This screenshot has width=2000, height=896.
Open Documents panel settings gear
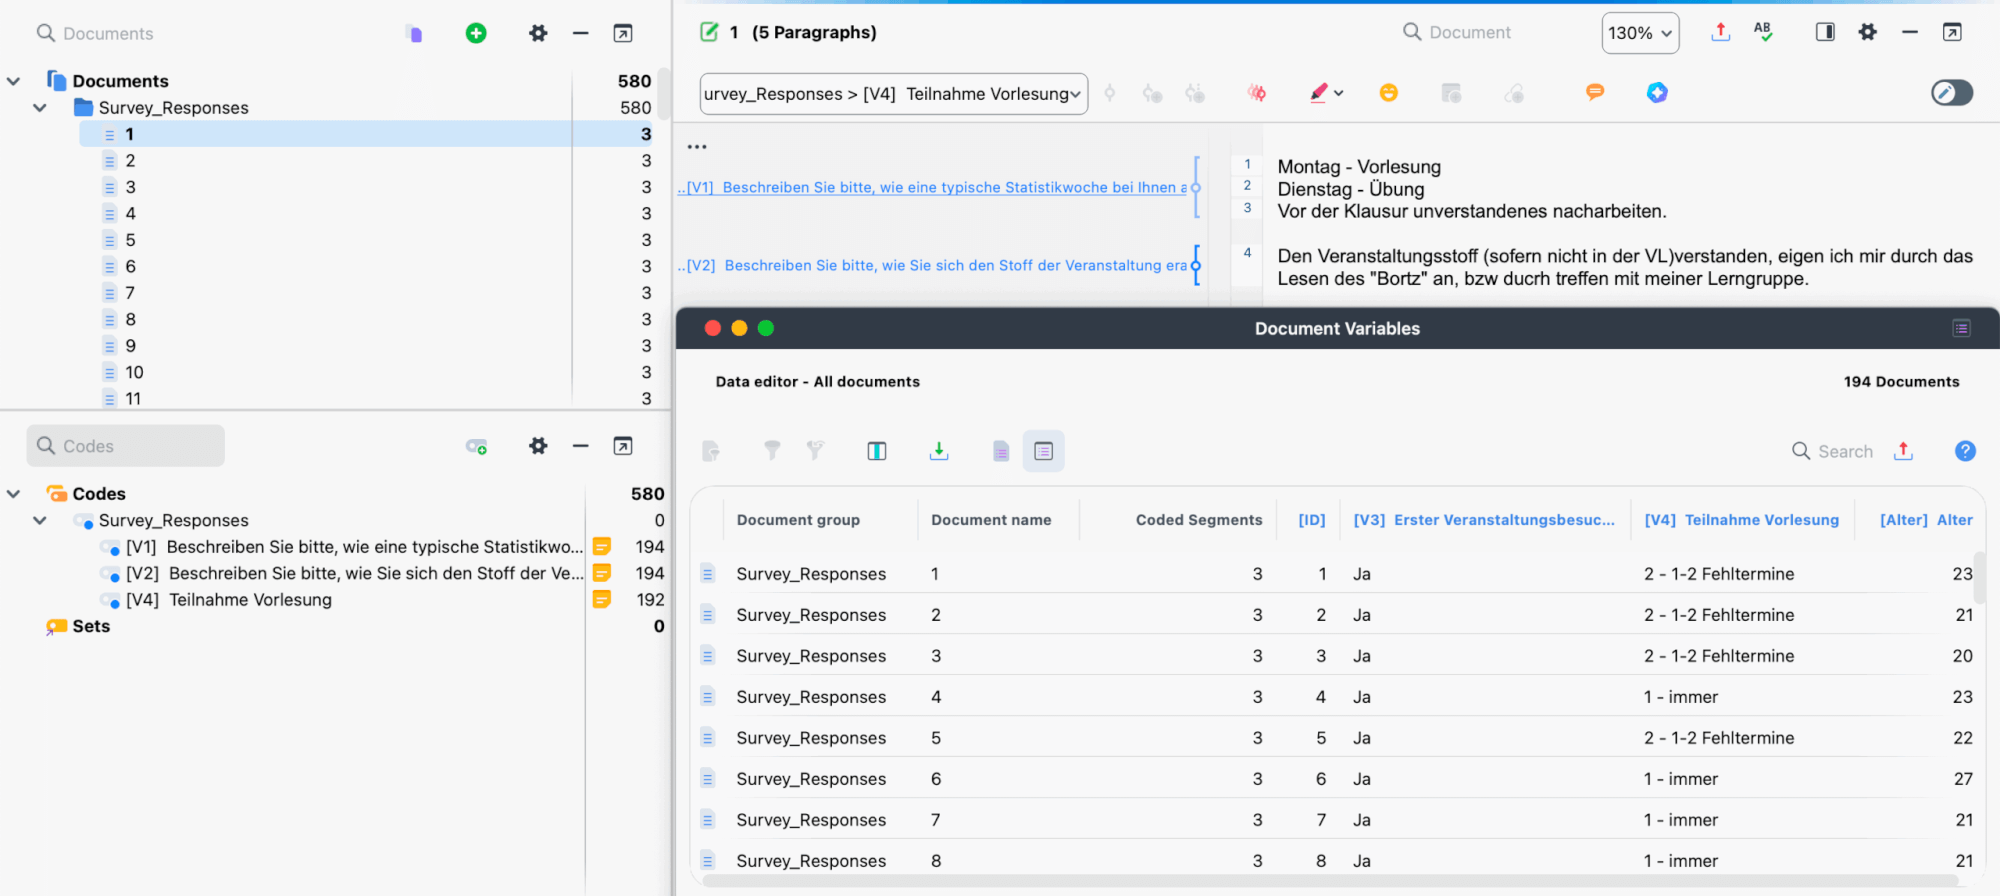538,33
